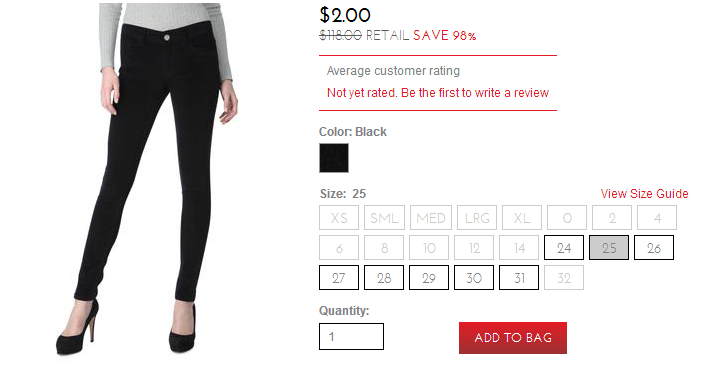Click the greyed-out size 14
The width and height of the screenshot is (703, 370).
point(519,248)
